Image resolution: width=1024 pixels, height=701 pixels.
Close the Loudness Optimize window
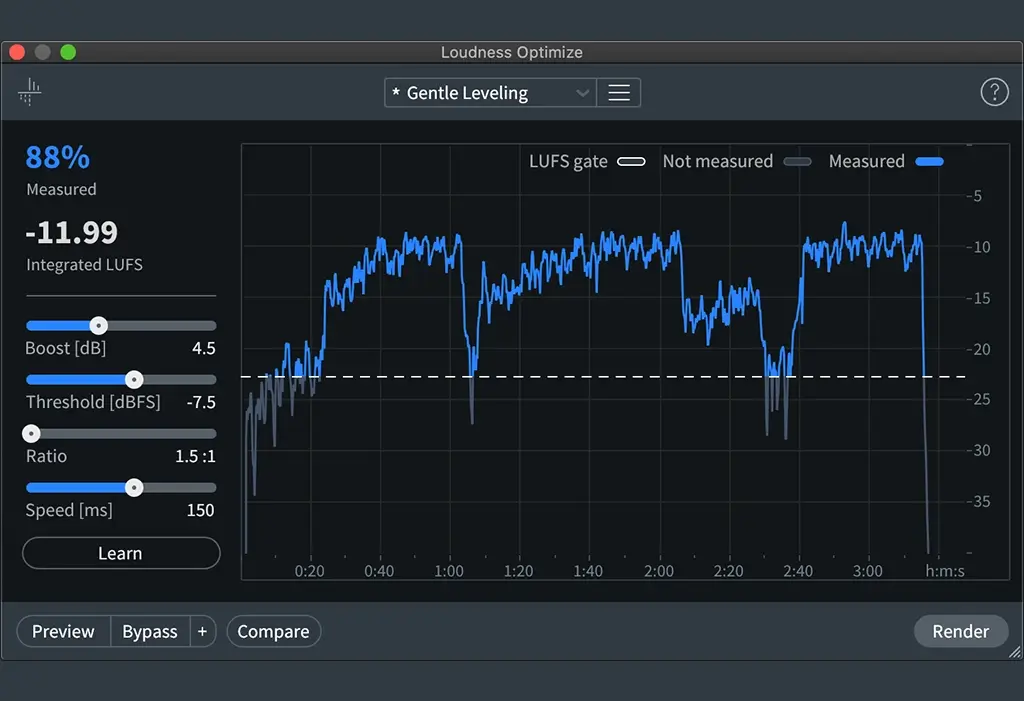(x=17, y=52)
